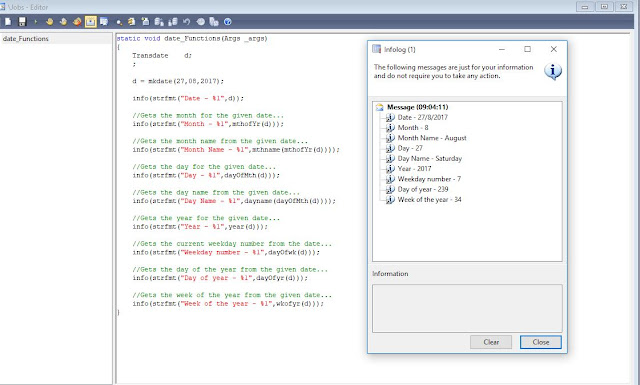Click the line containing dayOfyr(d)
640x385 pixels.
[220, 278]
